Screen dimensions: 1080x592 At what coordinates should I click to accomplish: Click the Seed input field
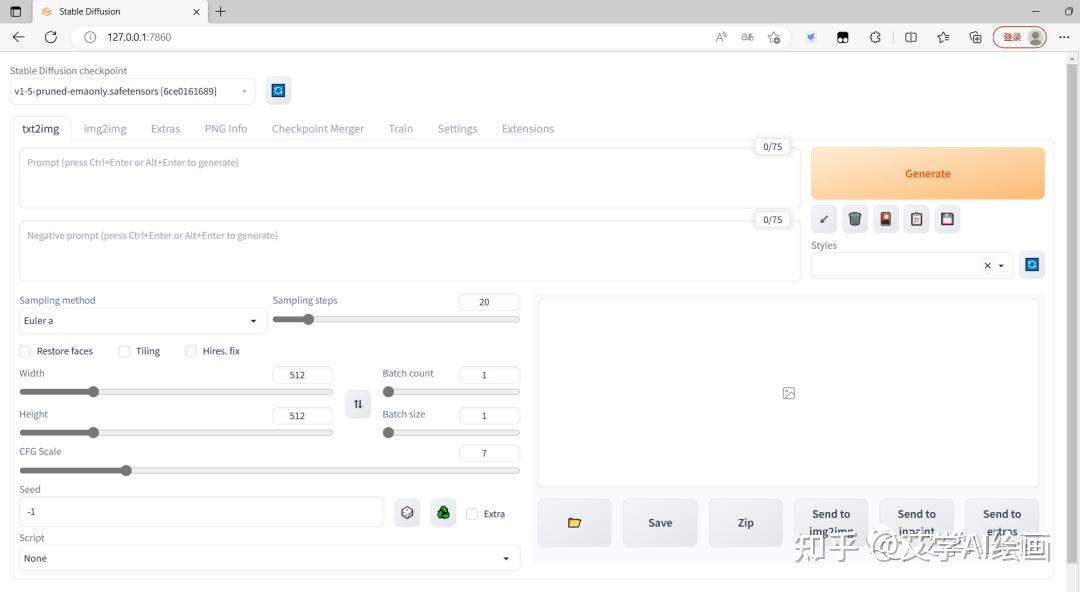click(x=201, y=512)
